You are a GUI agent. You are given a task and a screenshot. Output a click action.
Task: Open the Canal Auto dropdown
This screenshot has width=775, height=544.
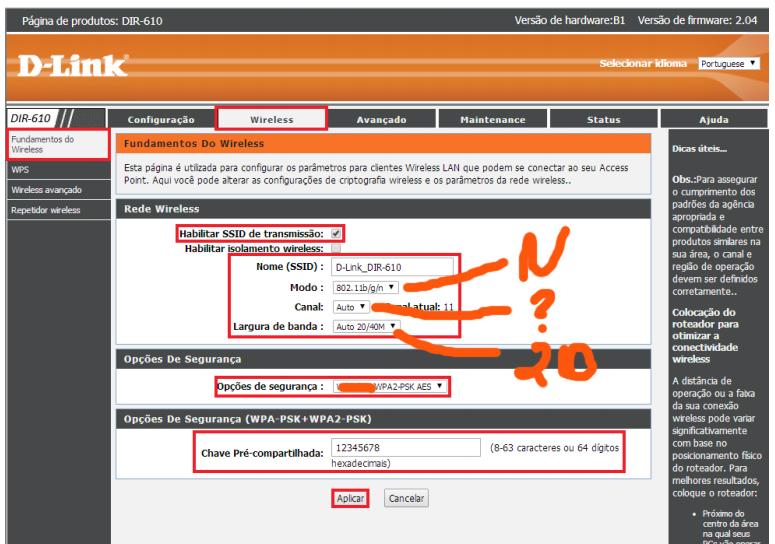tap(350, 307)
